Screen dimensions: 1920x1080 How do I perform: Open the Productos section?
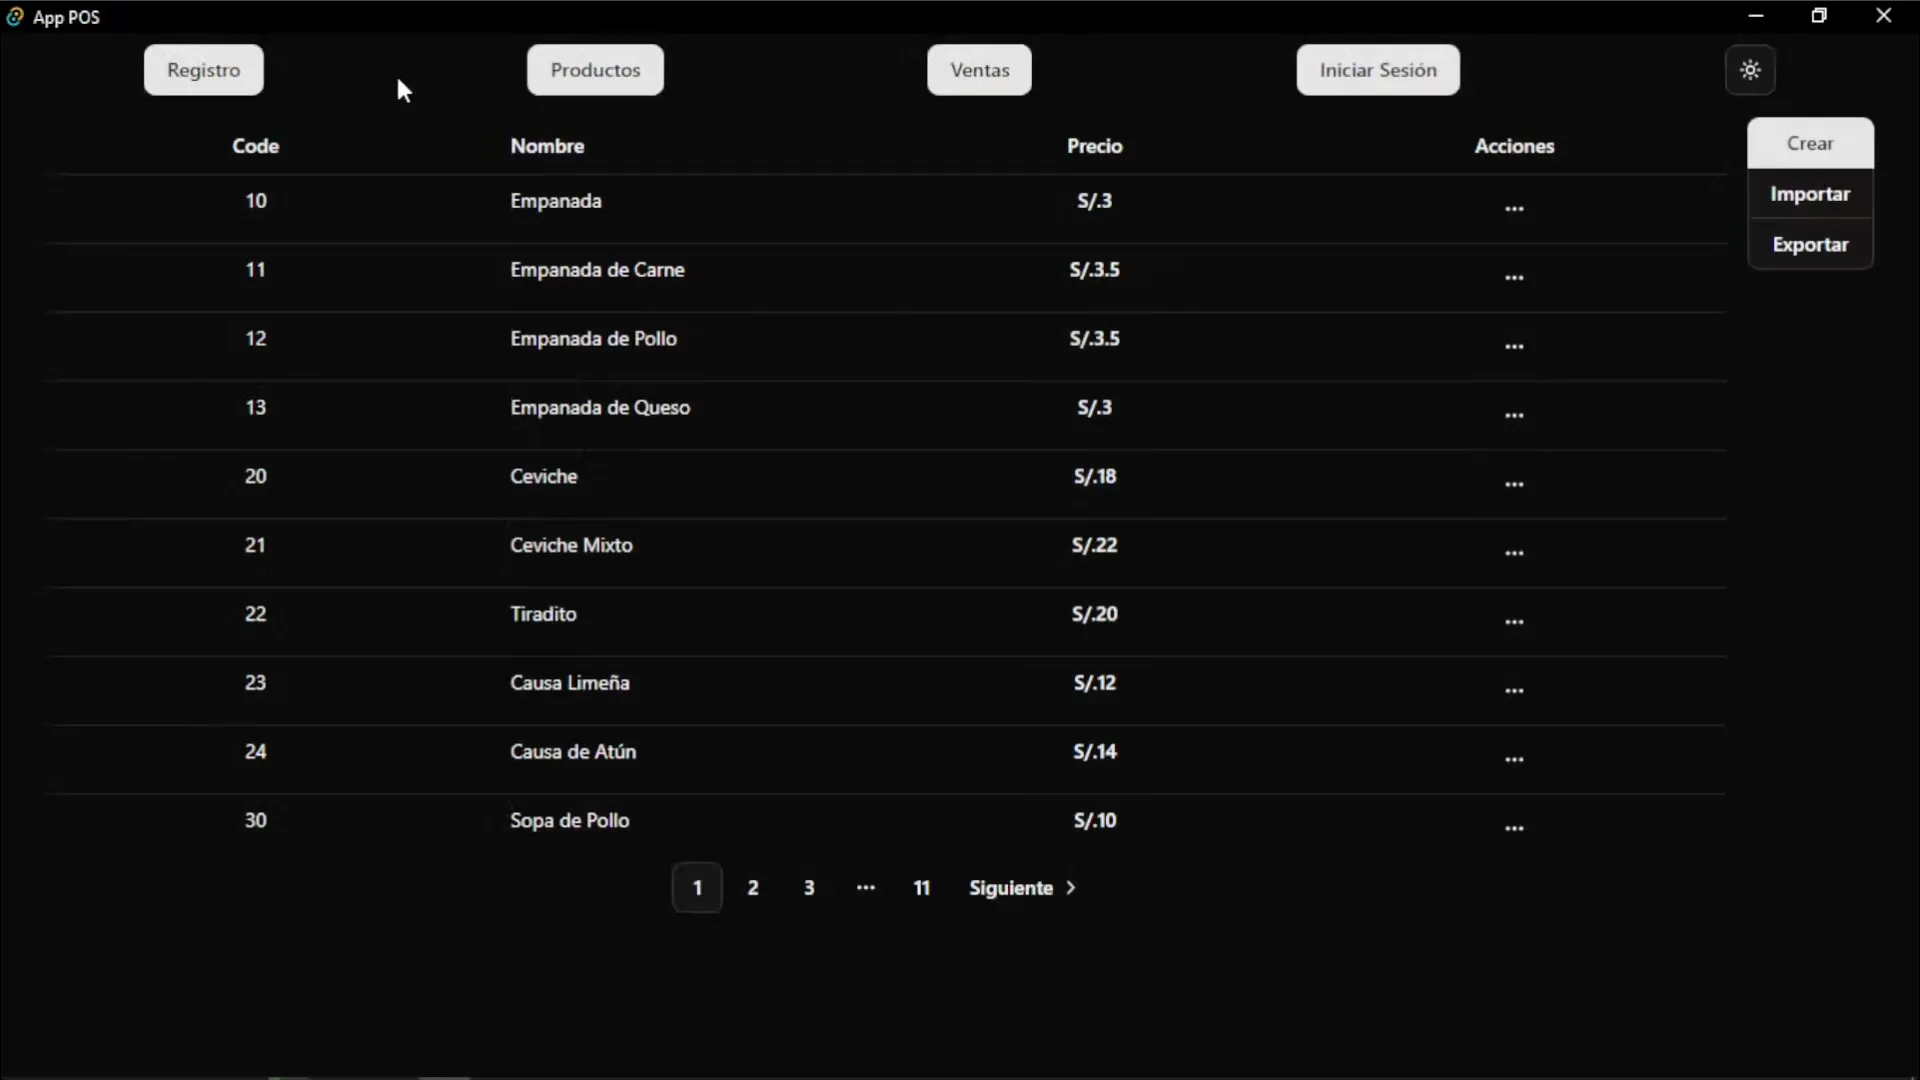595,70
